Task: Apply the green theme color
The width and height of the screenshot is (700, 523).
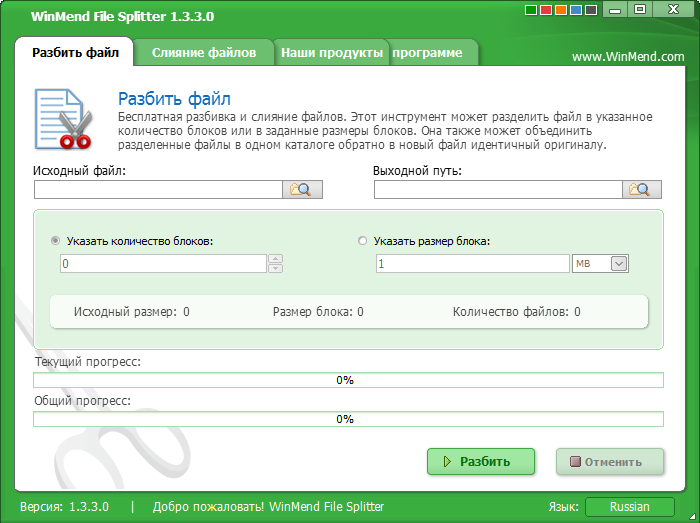Action: coord(532,10)
